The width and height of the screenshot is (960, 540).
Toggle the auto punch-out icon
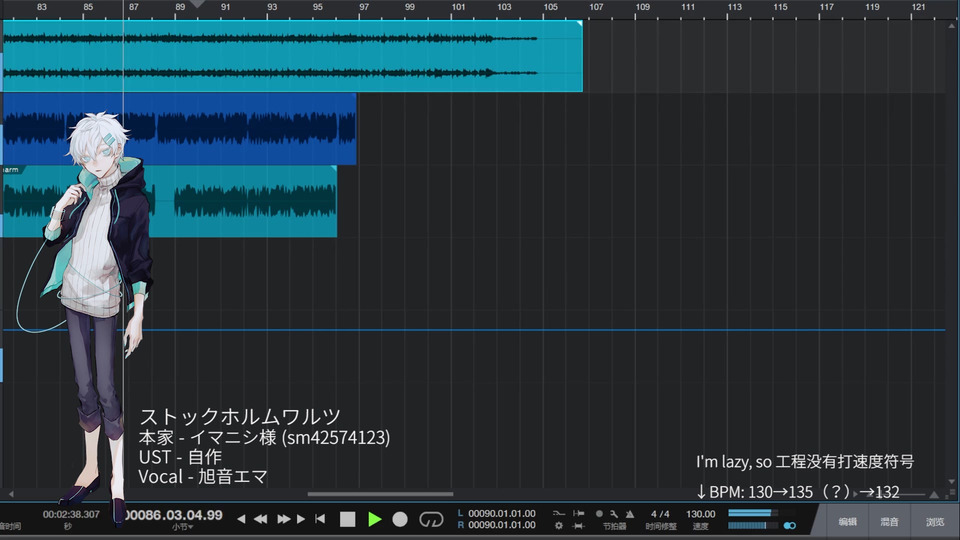pos(579,525)
